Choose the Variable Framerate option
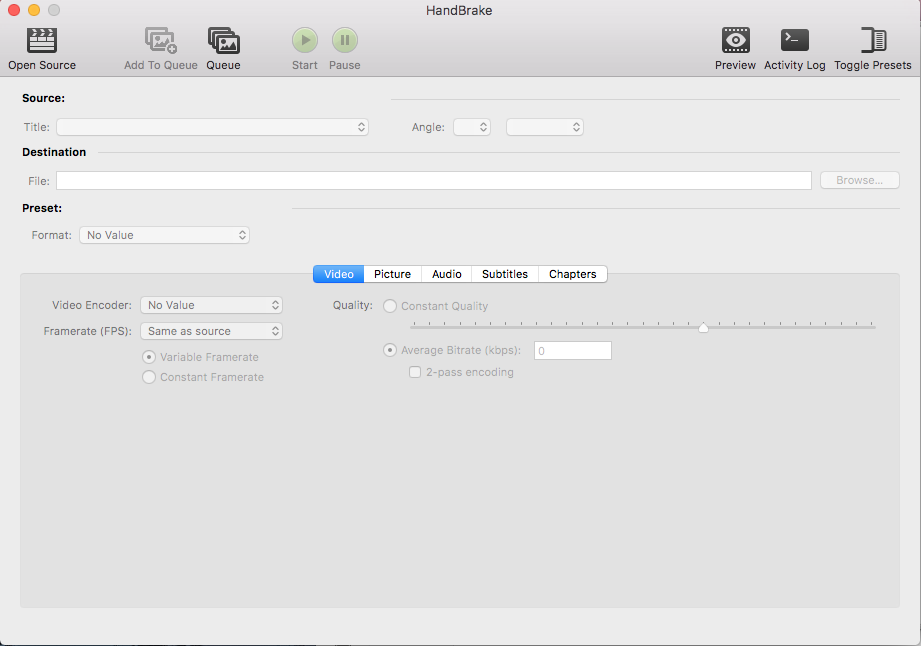This screenshot has width=921, height=646. (149, 357)
